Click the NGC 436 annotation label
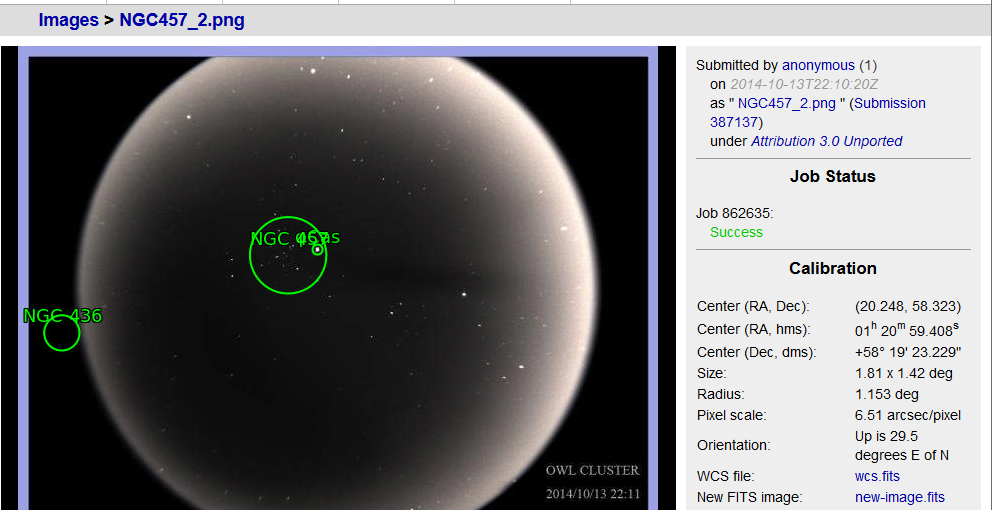The width and height of the screenshot is (992, 510). [x=62, y=316]
